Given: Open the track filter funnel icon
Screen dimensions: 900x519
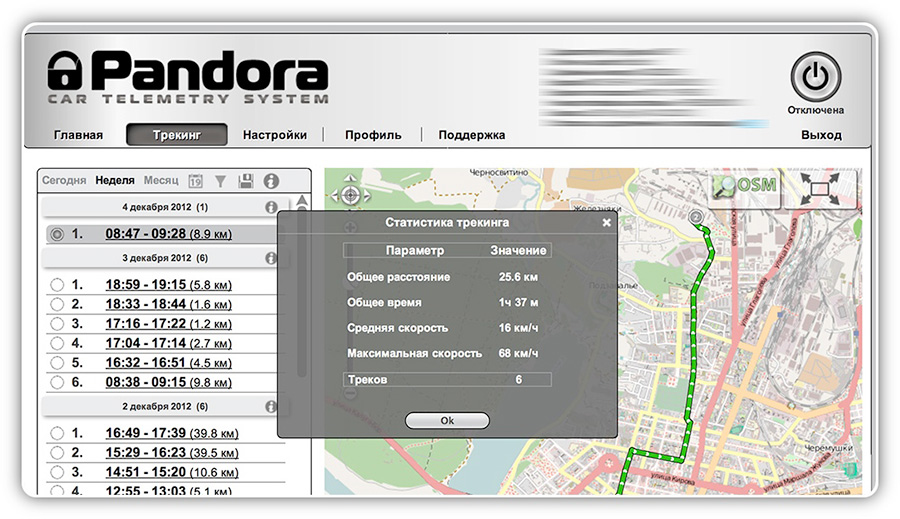Looking at the screenshot, I should pyautogui.click(x=220, y=181).
